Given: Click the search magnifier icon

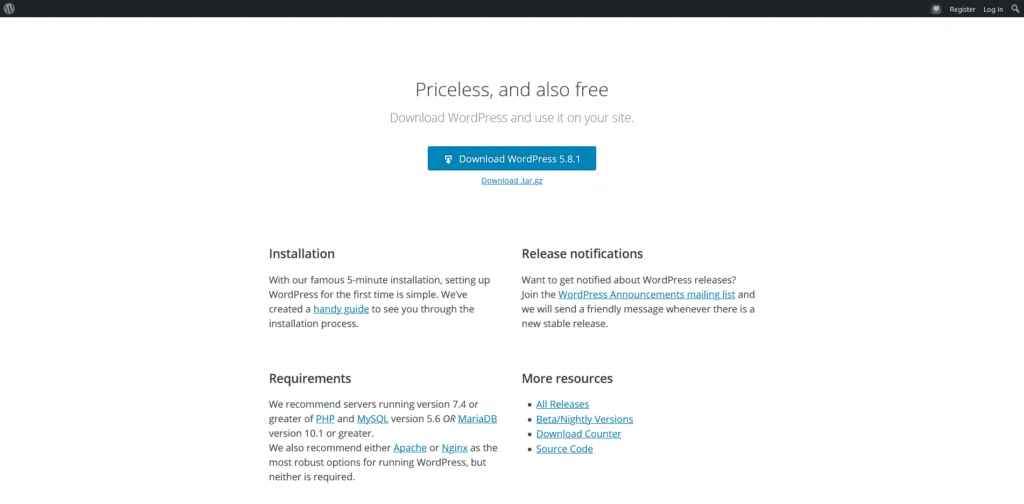Looking at the screenshot, I should pos(1014,9).
